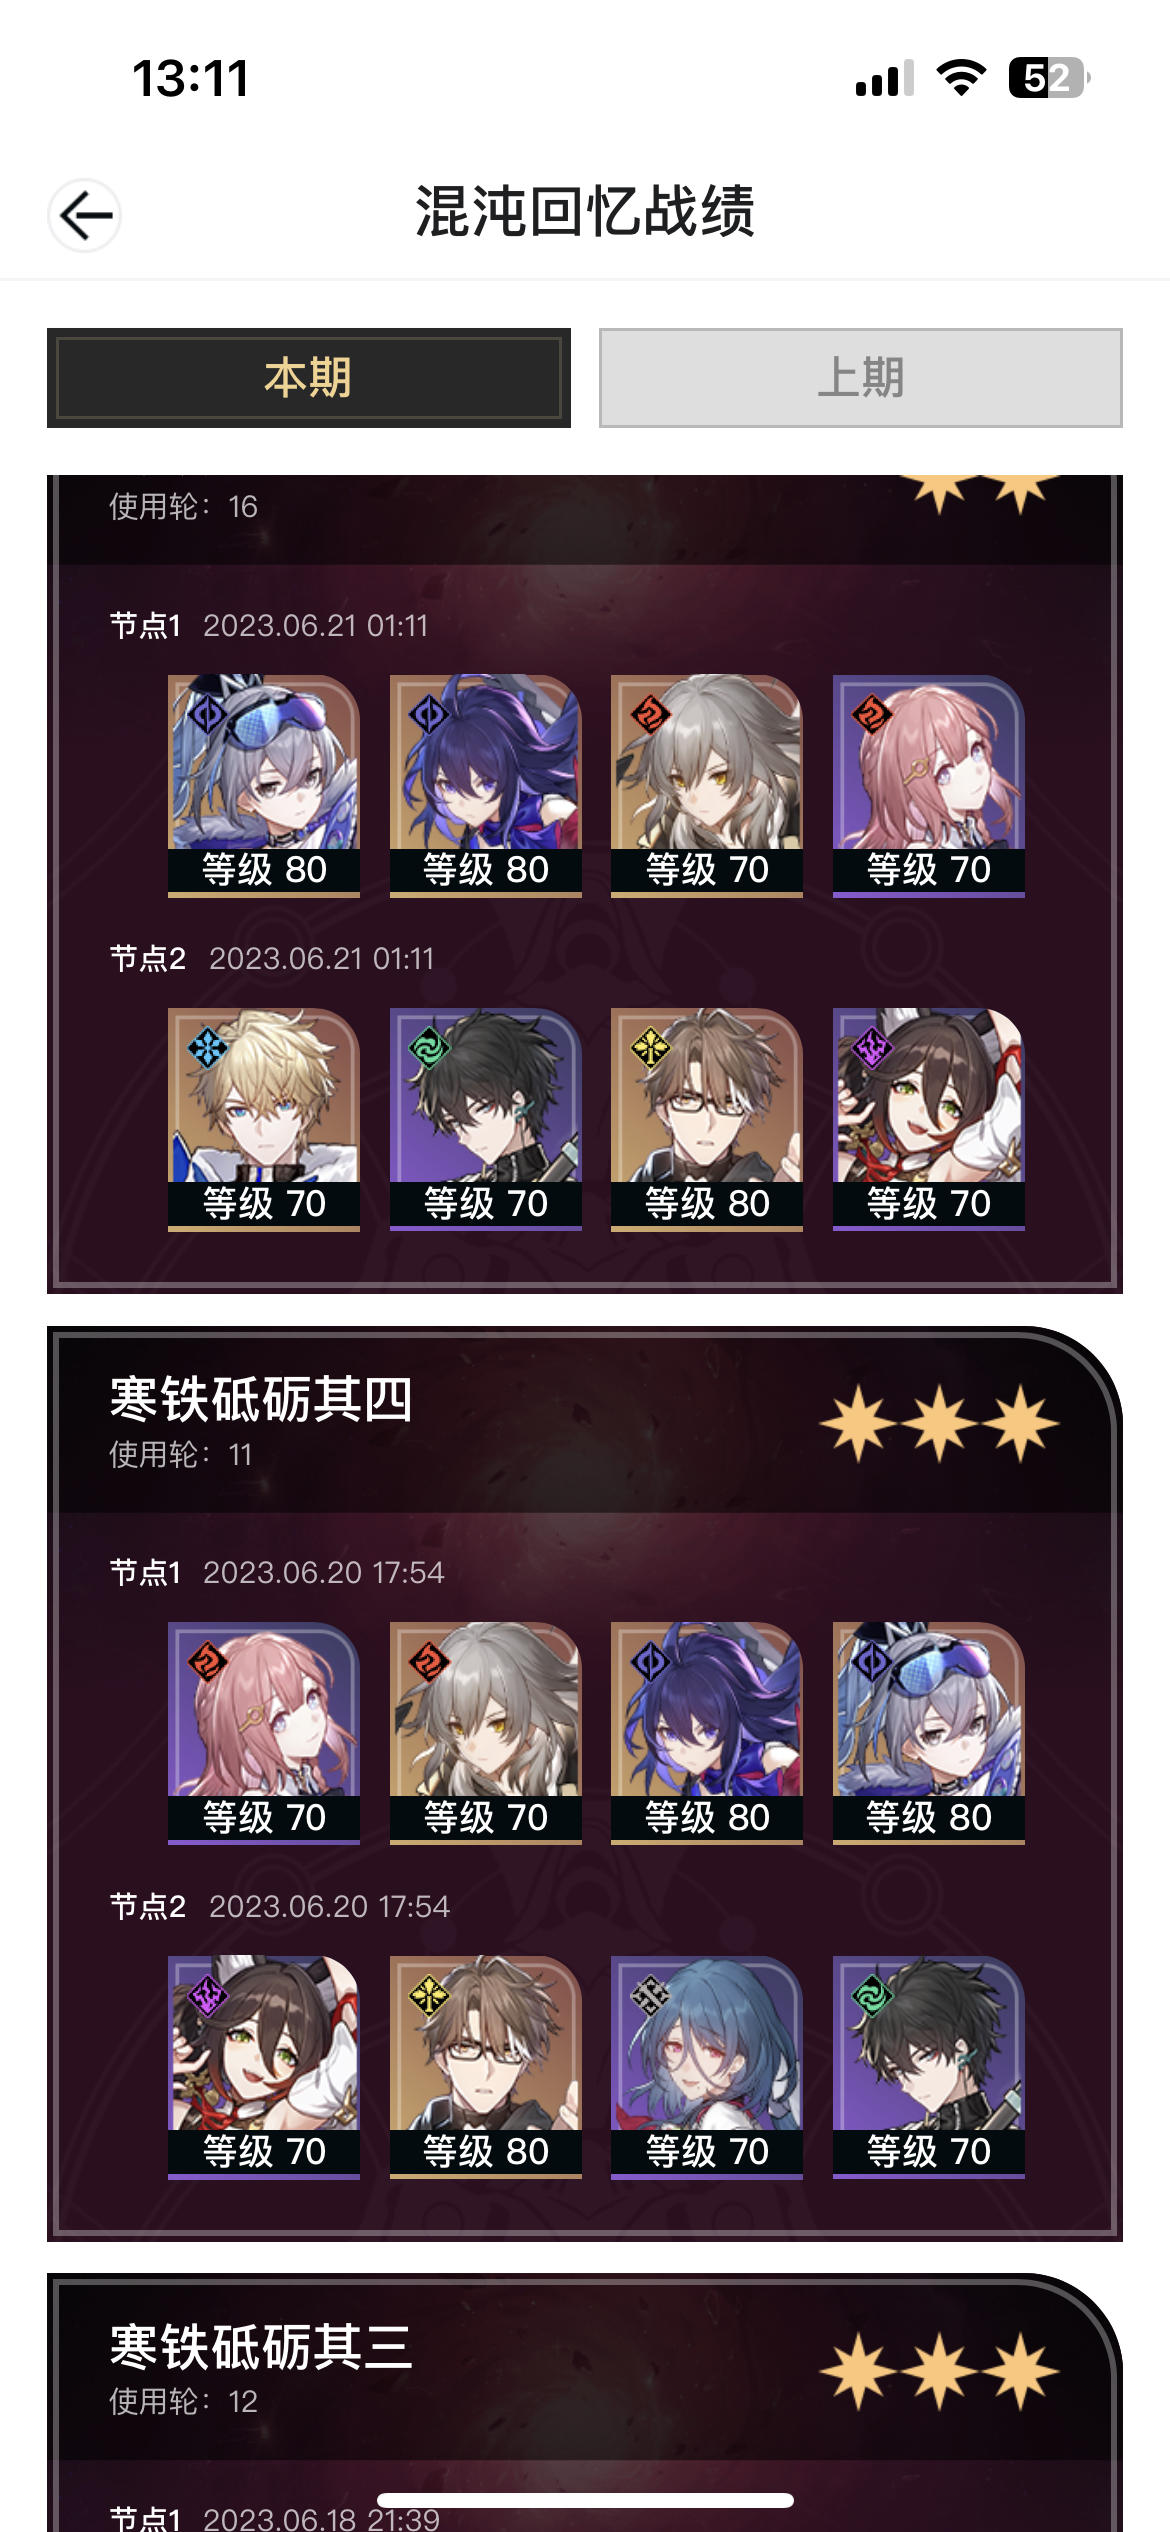The height and width of the screenshot is (2532, 1170).
Task: Click the Quantum element icon on Silver Wolf
Action: point(208,715)
